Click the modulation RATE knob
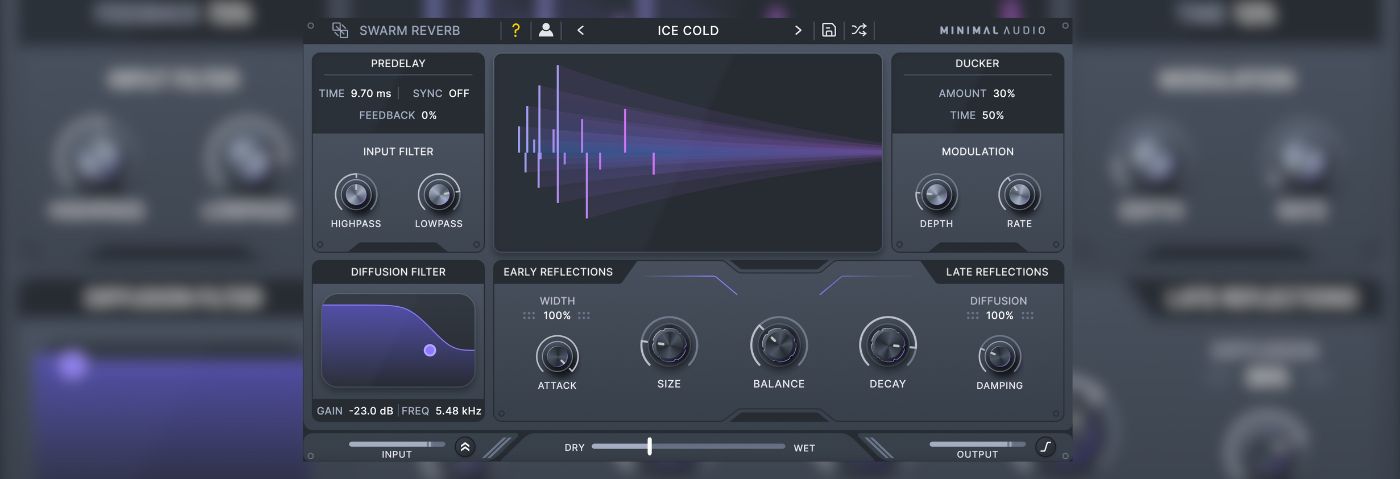 click(x=1019, y=194)
